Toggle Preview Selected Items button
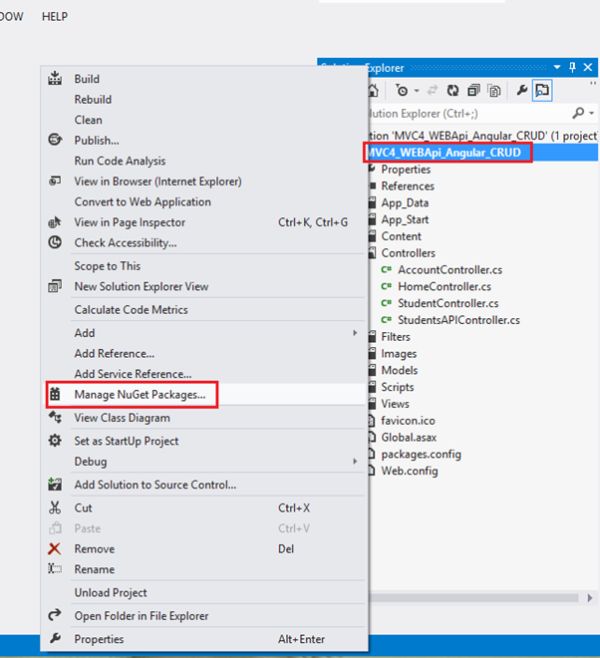Viewport: 600px width, 658px height. click(x=542, y=90)
